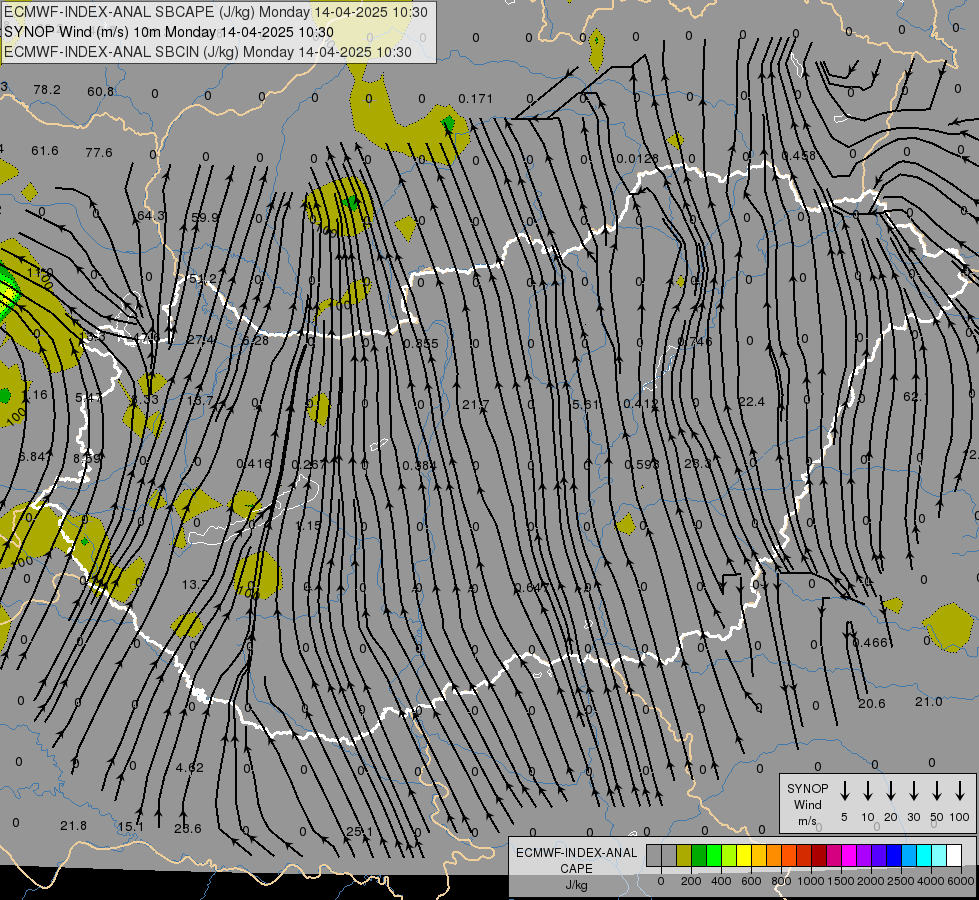This screenshot has width=979, height=900.
Task: Click the 0.746 value on the map
Action: (695, 342)
